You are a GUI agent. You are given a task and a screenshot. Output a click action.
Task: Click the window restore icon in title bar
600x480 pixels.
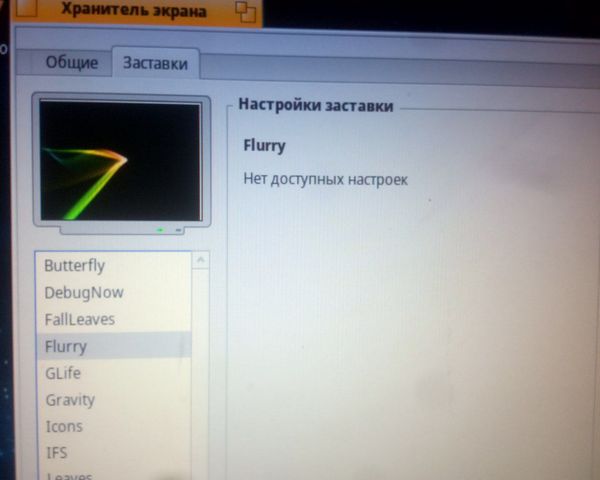(x=245, y=11)
